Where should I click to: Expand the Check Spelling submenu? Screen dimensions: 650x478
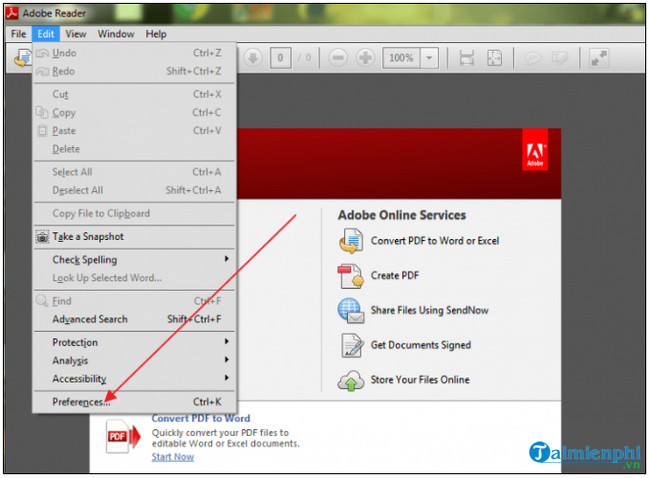[134, 260]
